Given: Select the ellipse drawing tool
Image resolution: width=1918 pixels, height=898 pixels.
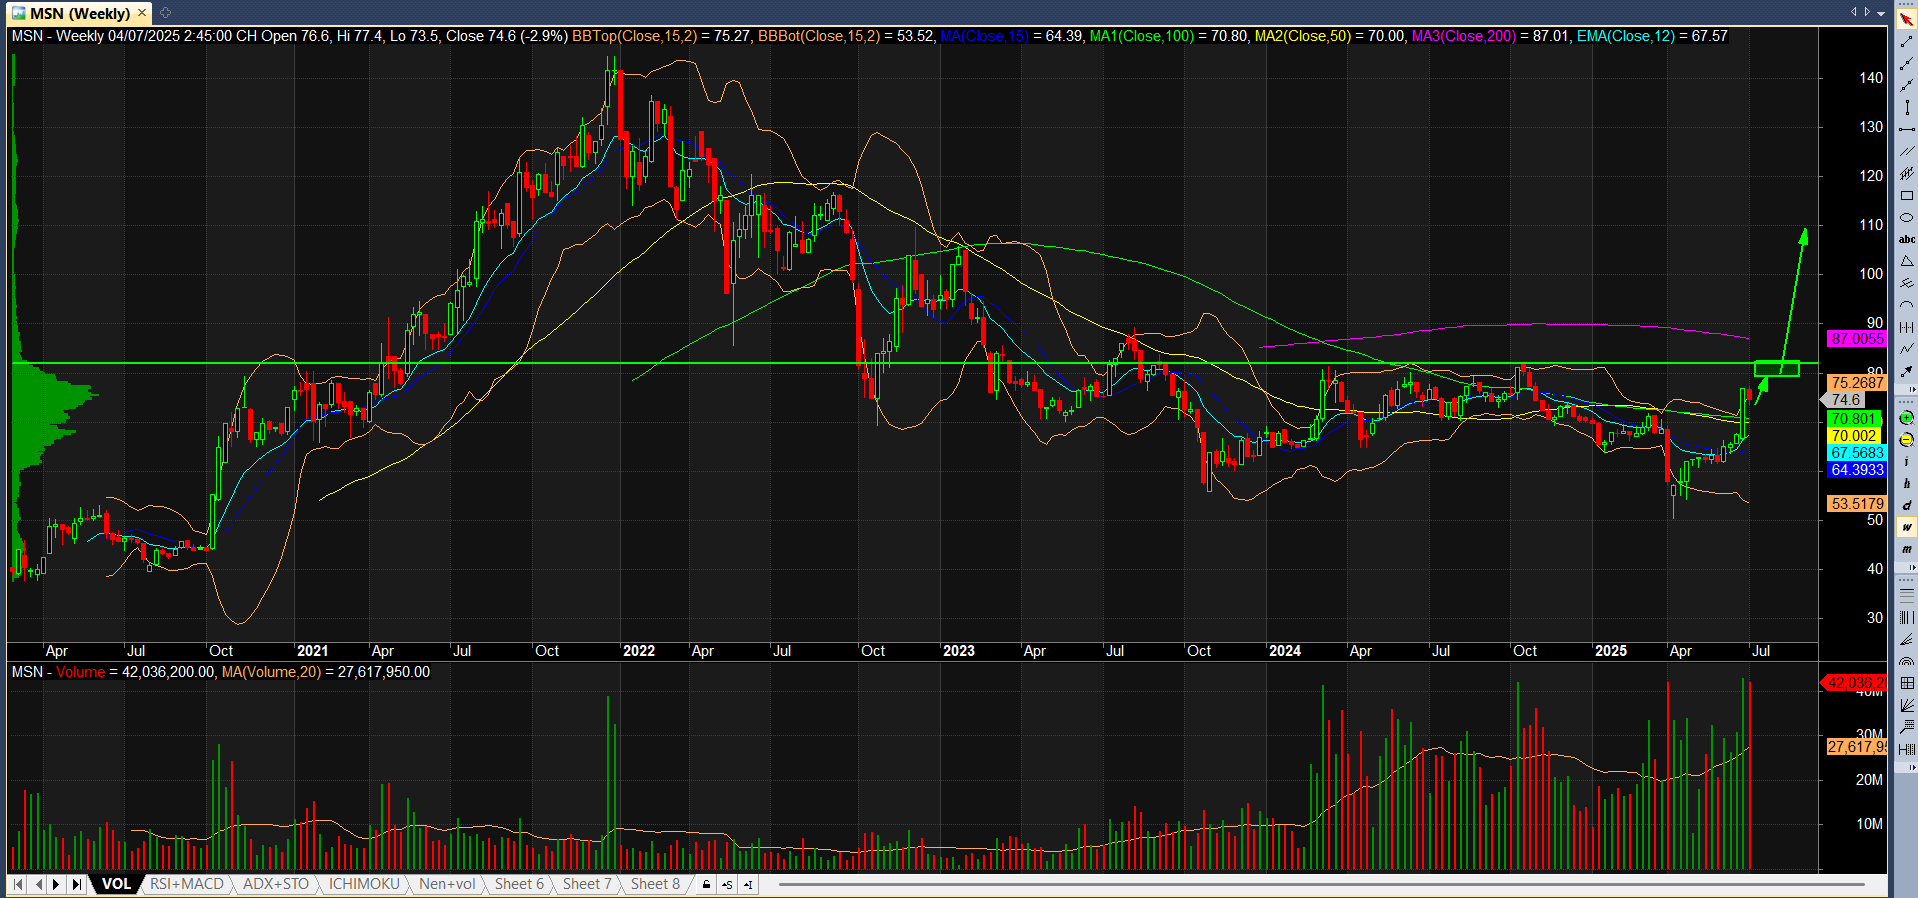Looking at the screenshot, I should [x=1906, y=217].
